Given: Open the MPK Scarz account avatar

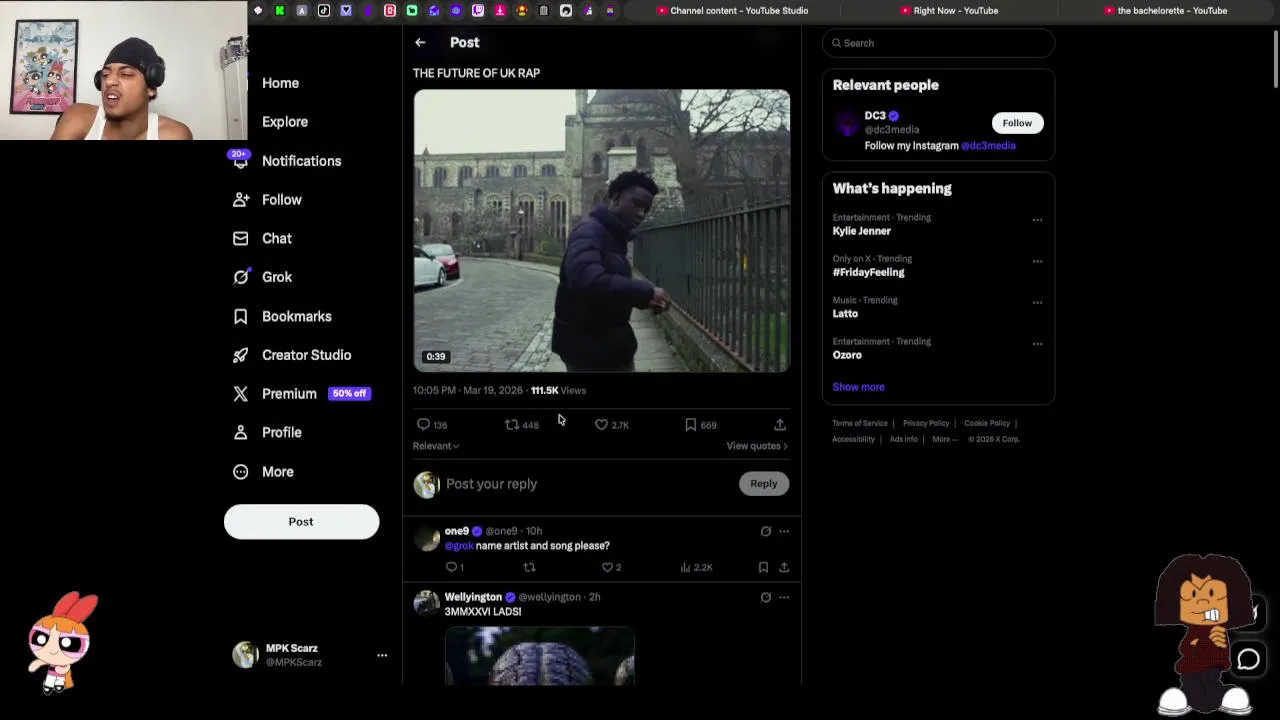Looking at the screenshot, I should click(x=245, y=655).
